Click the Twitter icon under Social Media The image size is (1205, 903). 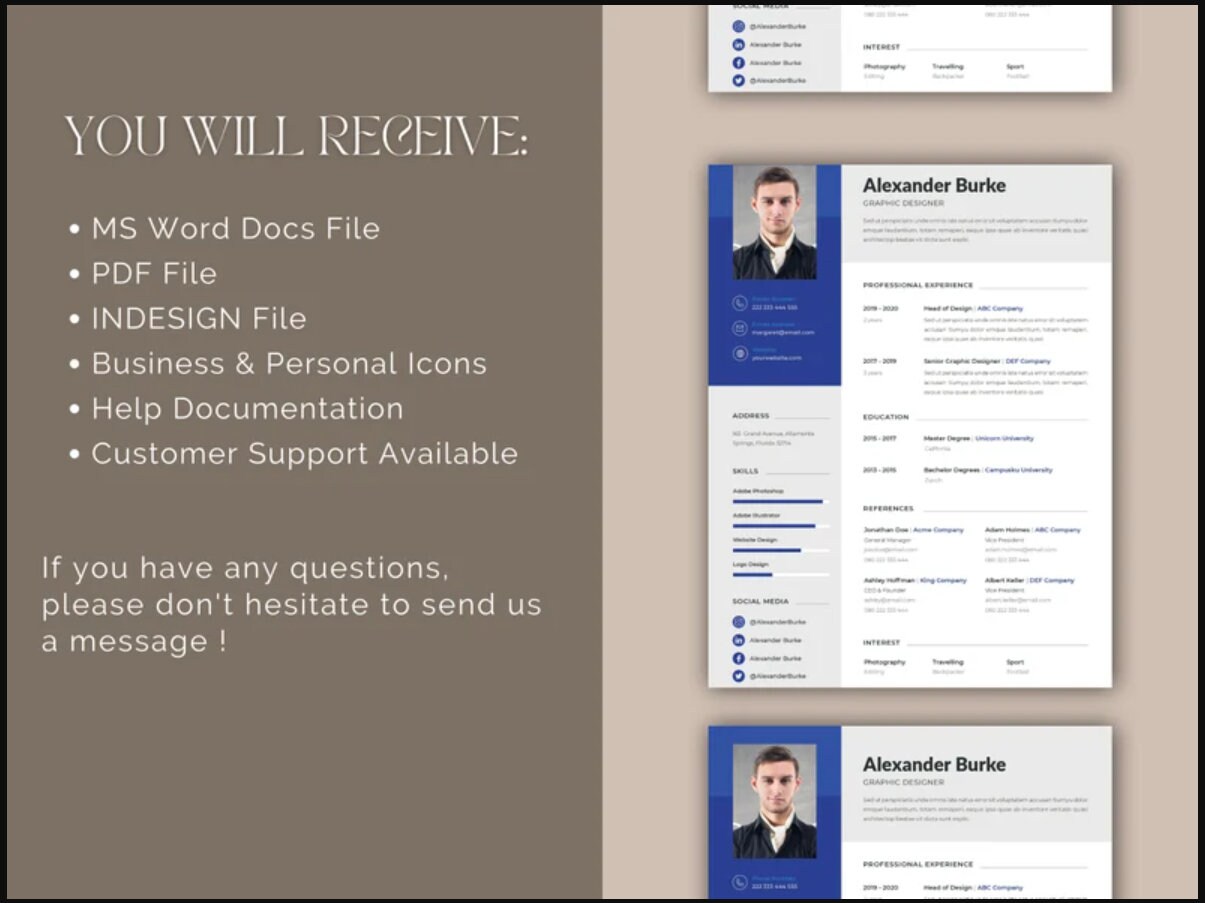pos(738,676)
